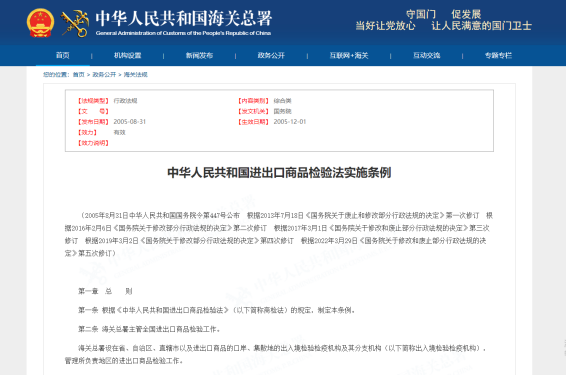Viewport: 566px width, 375px height.
Task: Click the effective date 2005-12-01
Action: point(289,122)
